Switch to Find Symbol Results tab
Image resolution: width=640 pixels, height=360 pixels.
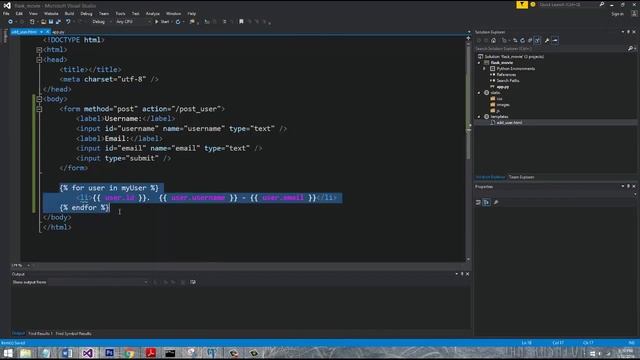[x=73, y=333]
